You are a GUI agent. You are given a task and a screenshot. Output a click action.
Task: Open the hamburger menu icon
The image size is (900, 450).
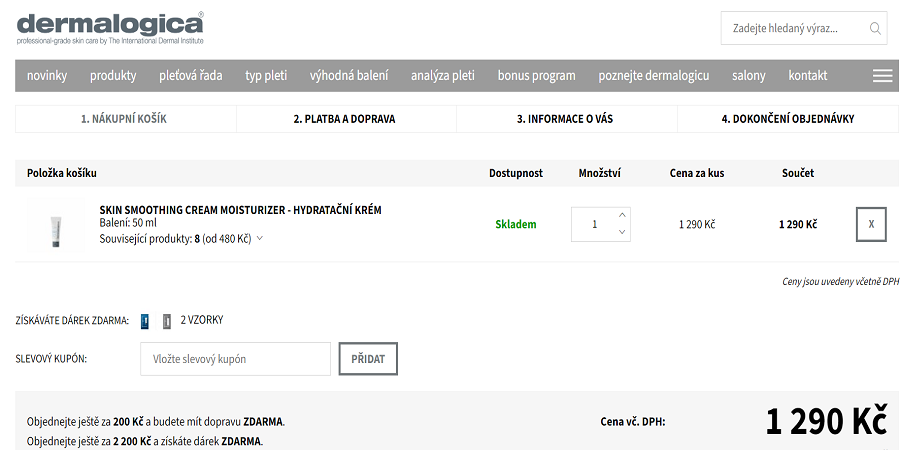click(882, 76)
